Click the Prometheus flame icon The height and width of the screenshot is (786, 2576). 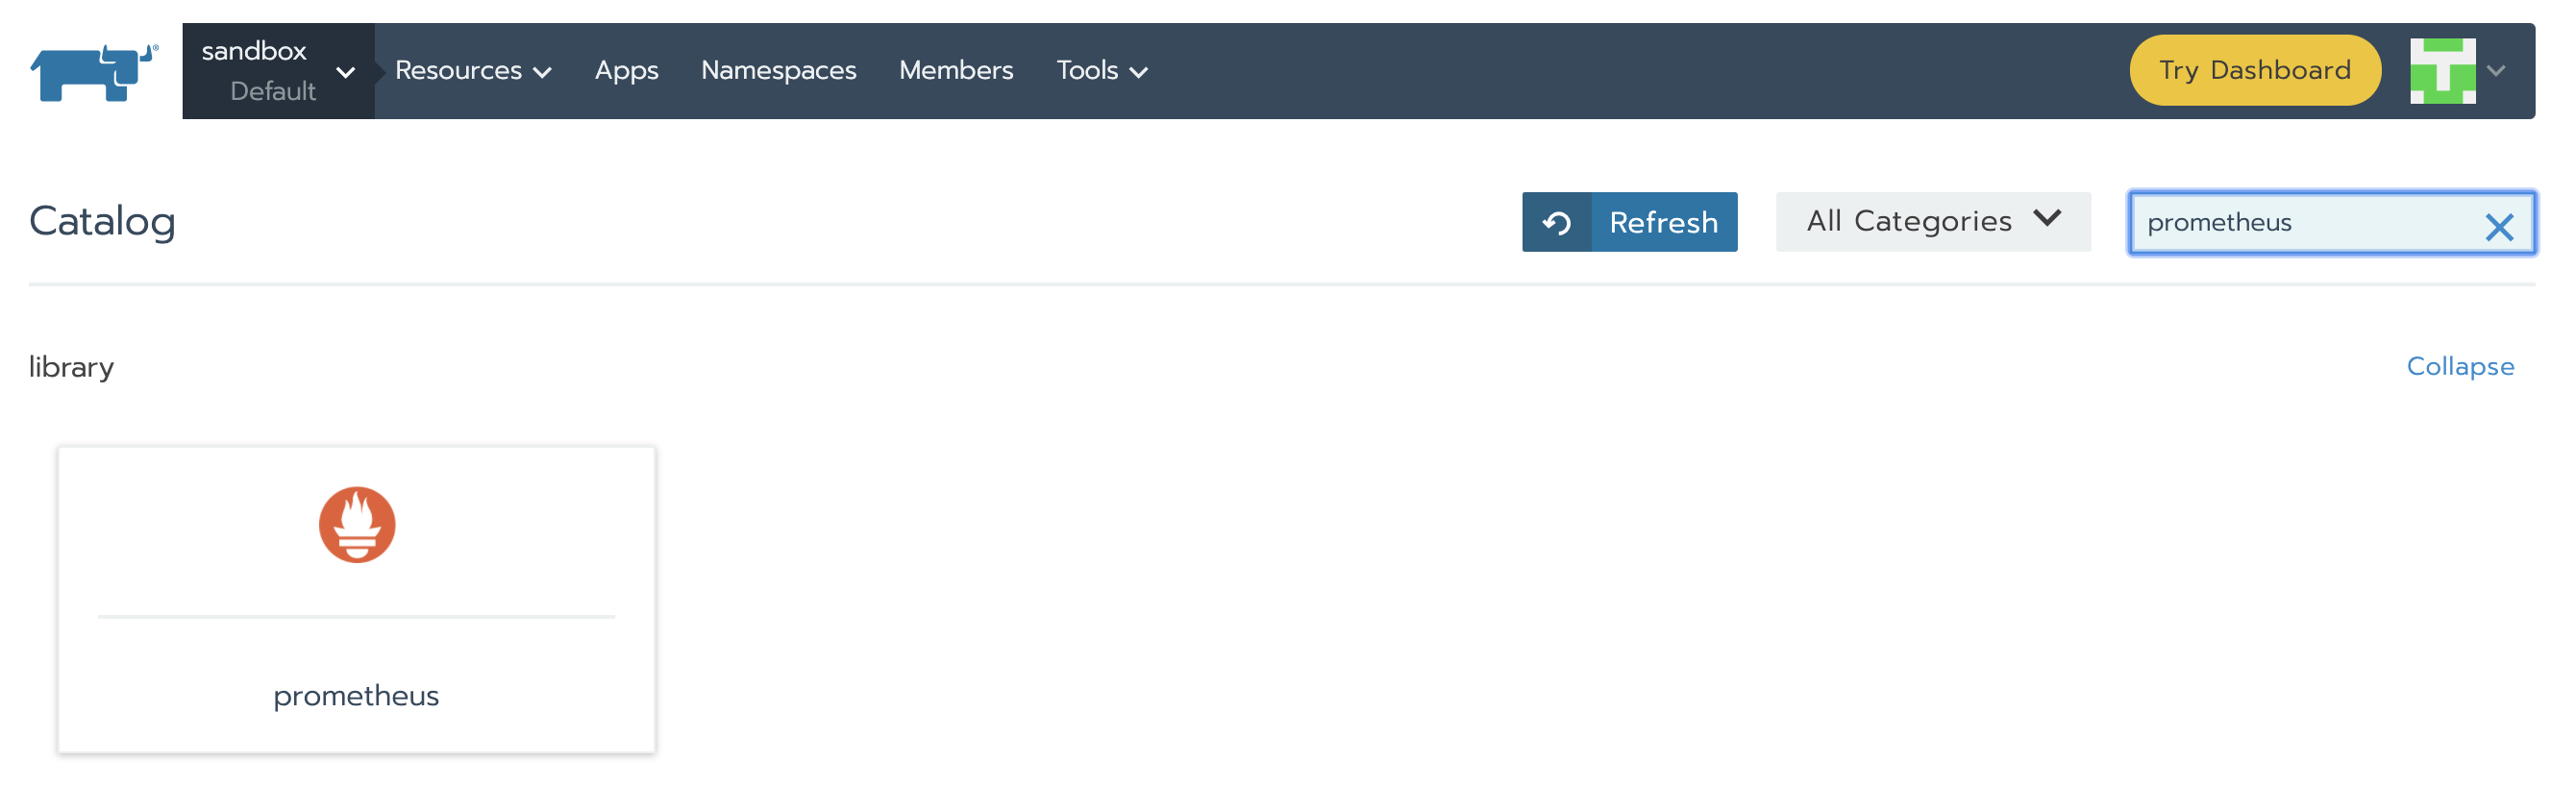pos(357,525)
